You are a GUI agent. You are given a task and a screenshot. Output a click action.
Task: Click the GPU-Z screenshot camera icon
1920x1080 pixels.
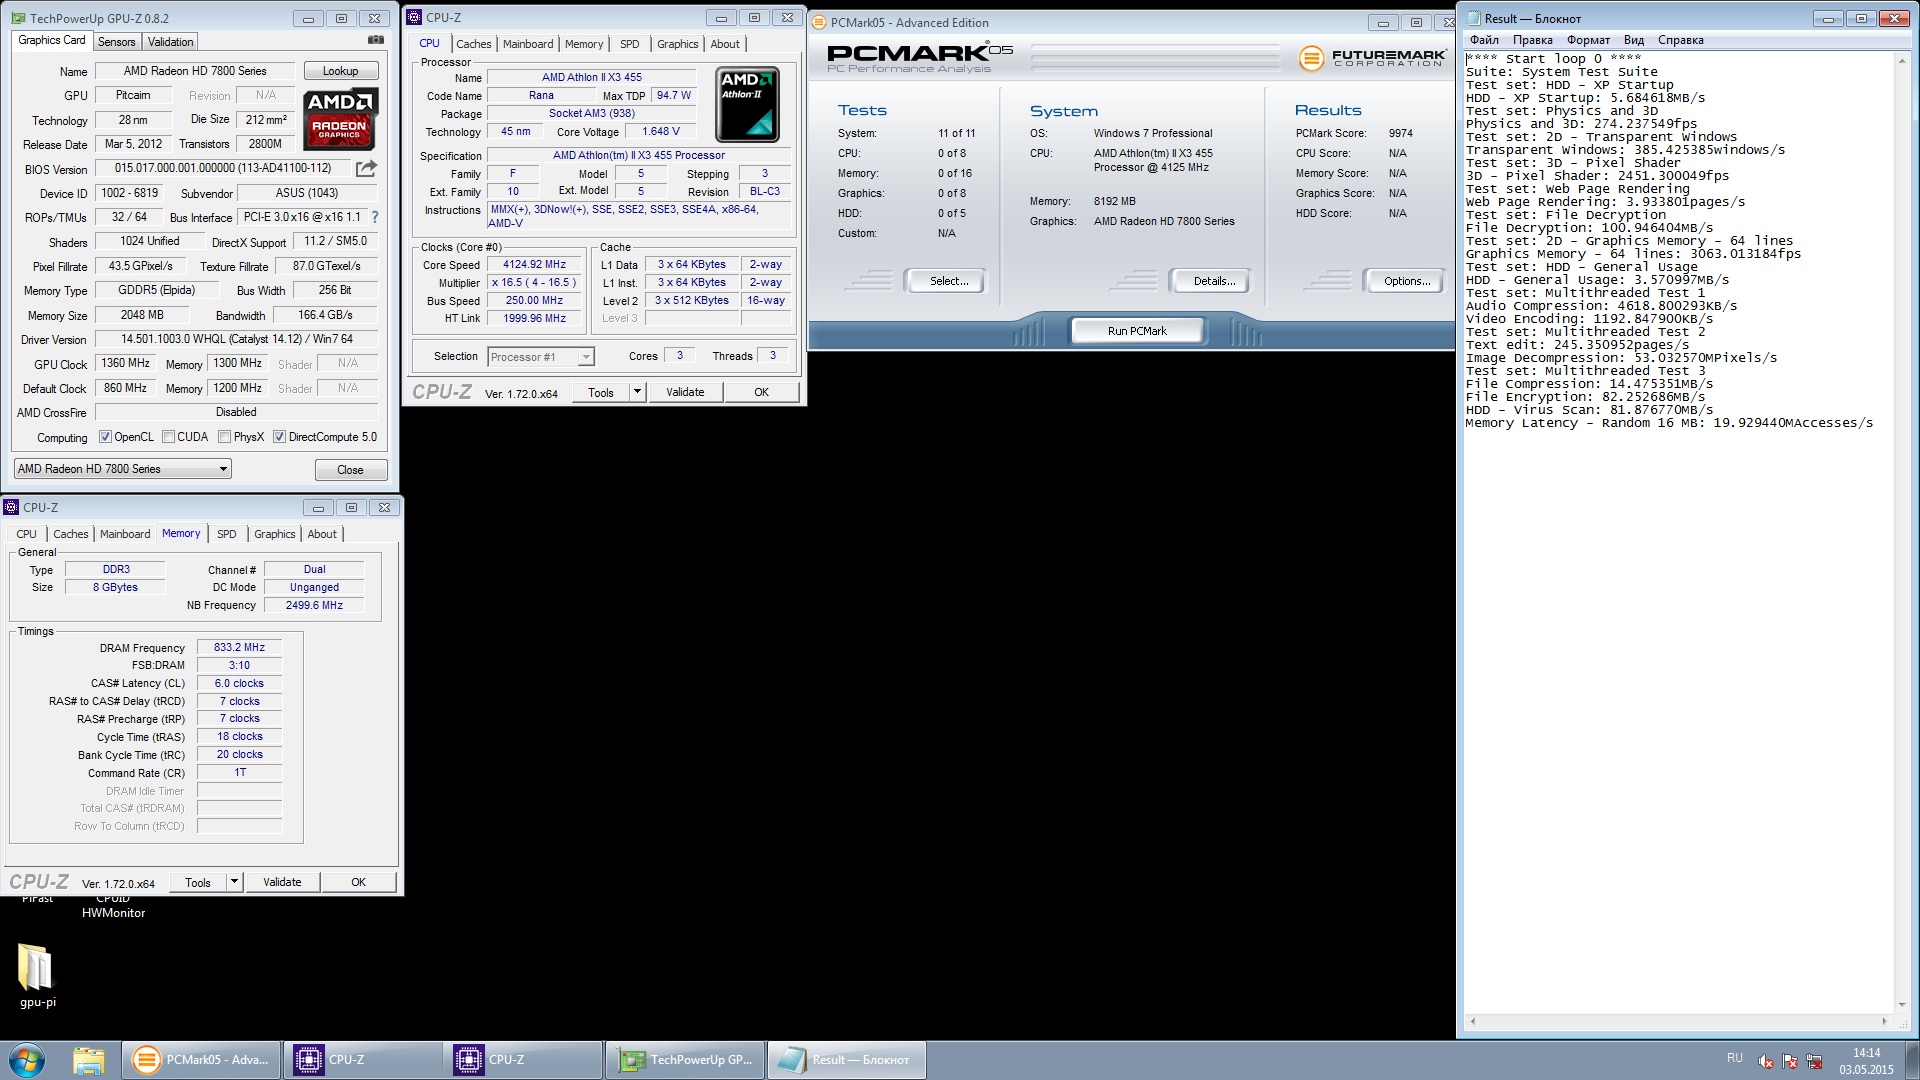(x=375, y=40)
